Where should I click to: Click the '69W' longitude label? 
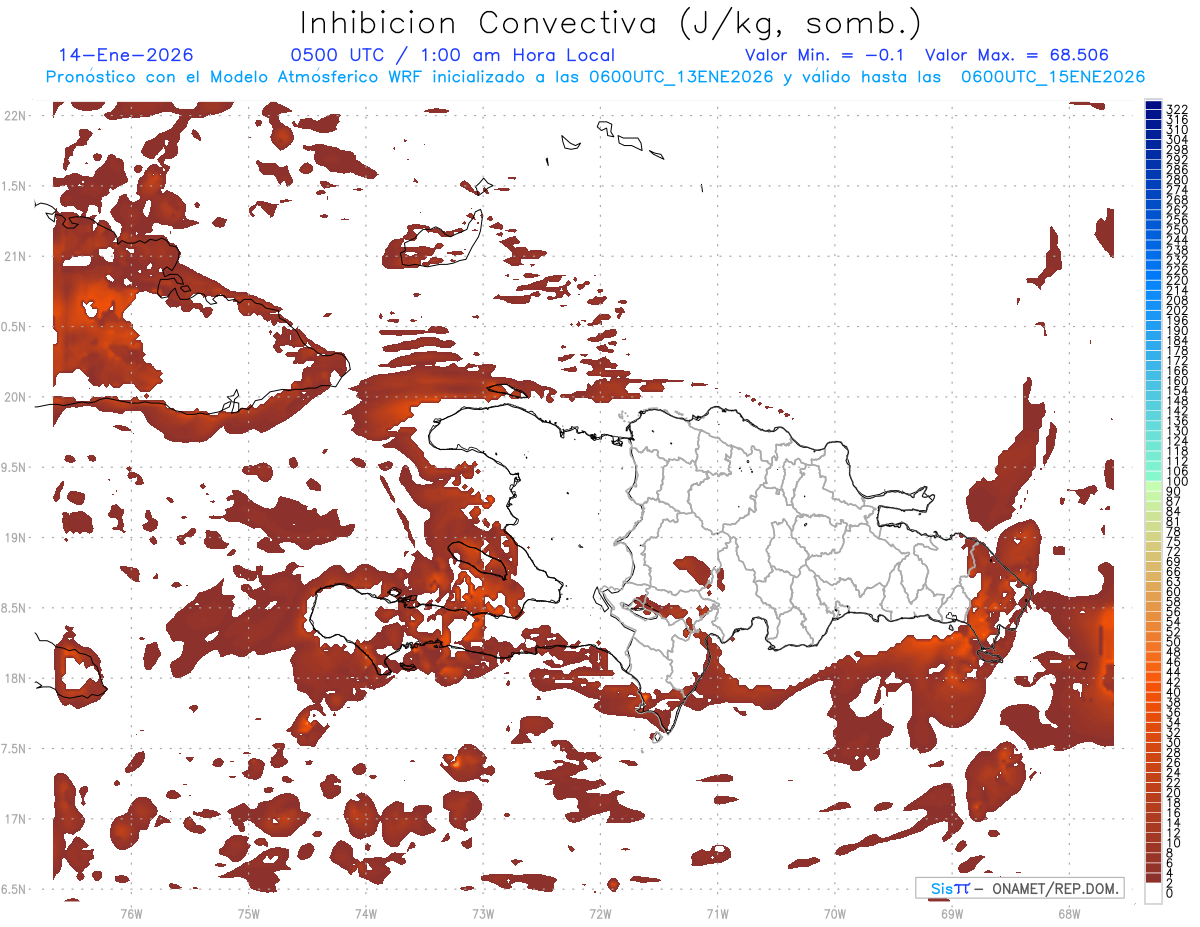pos(952,913)
